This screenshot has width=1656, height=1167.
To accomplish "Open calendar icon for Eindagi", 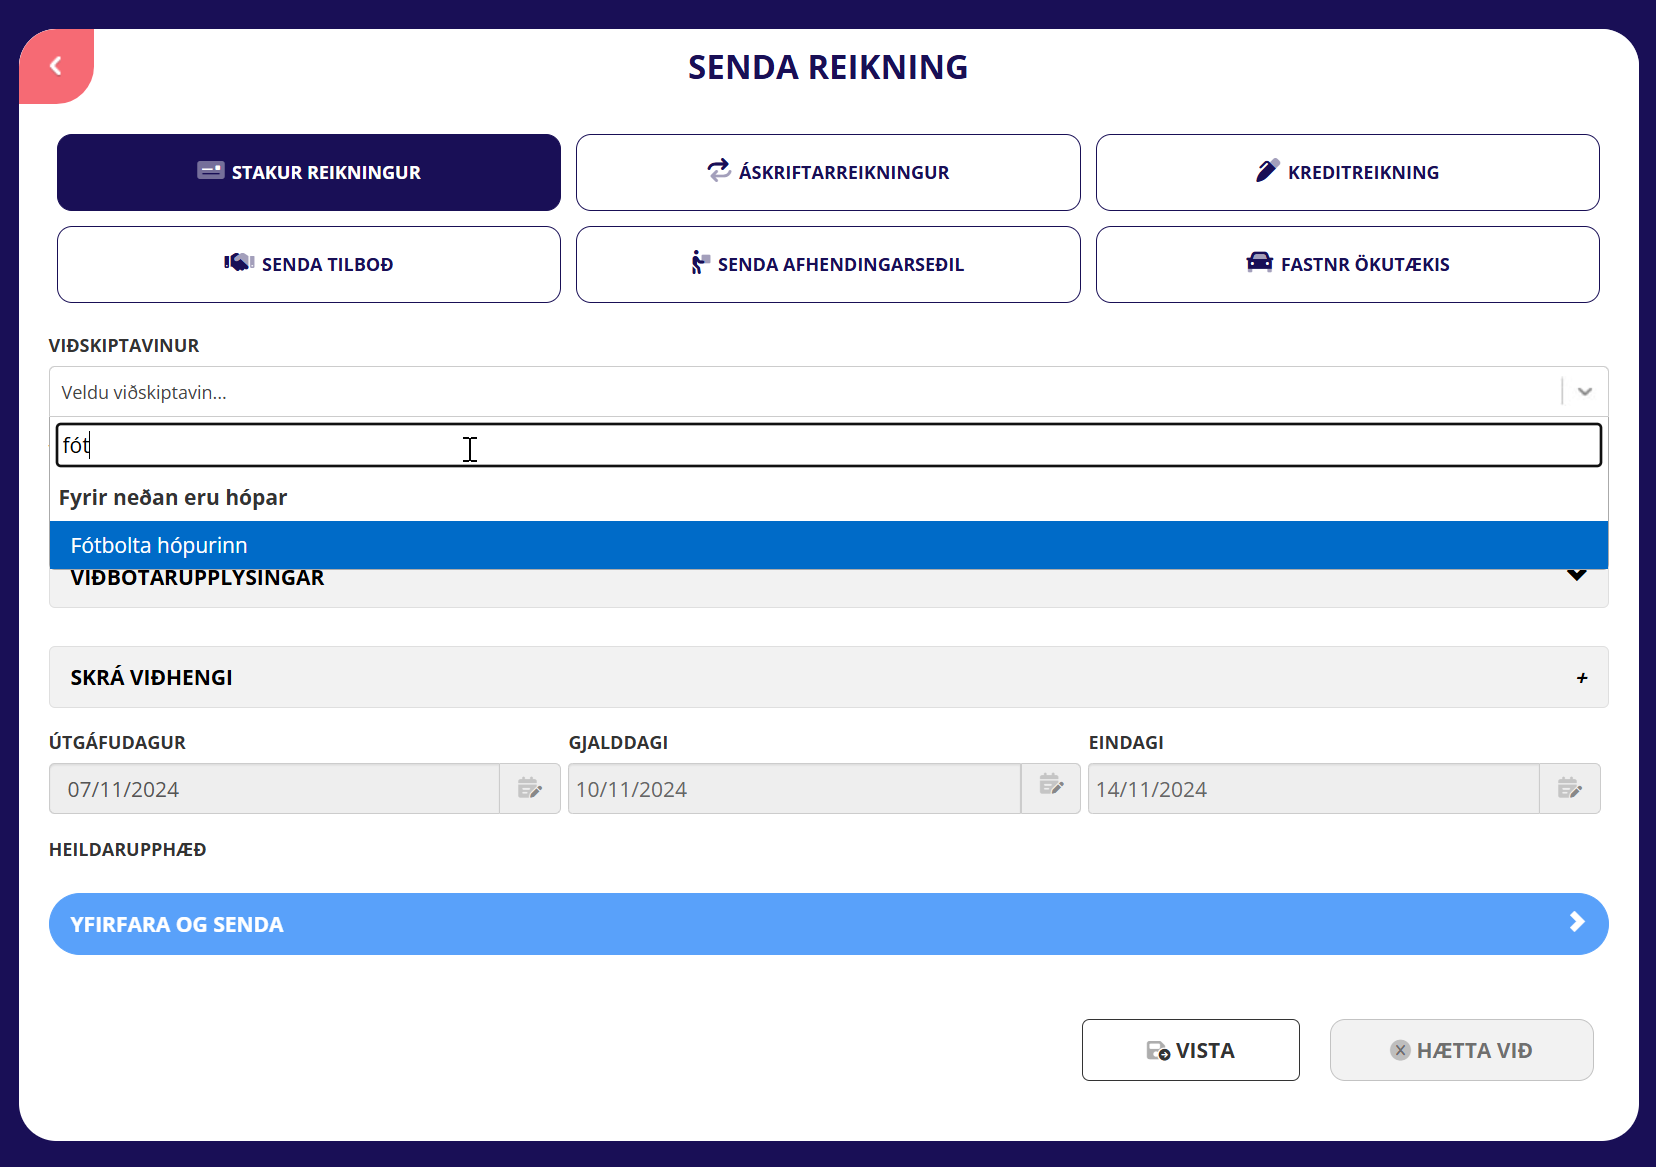I will click(x=1569, y=789).
